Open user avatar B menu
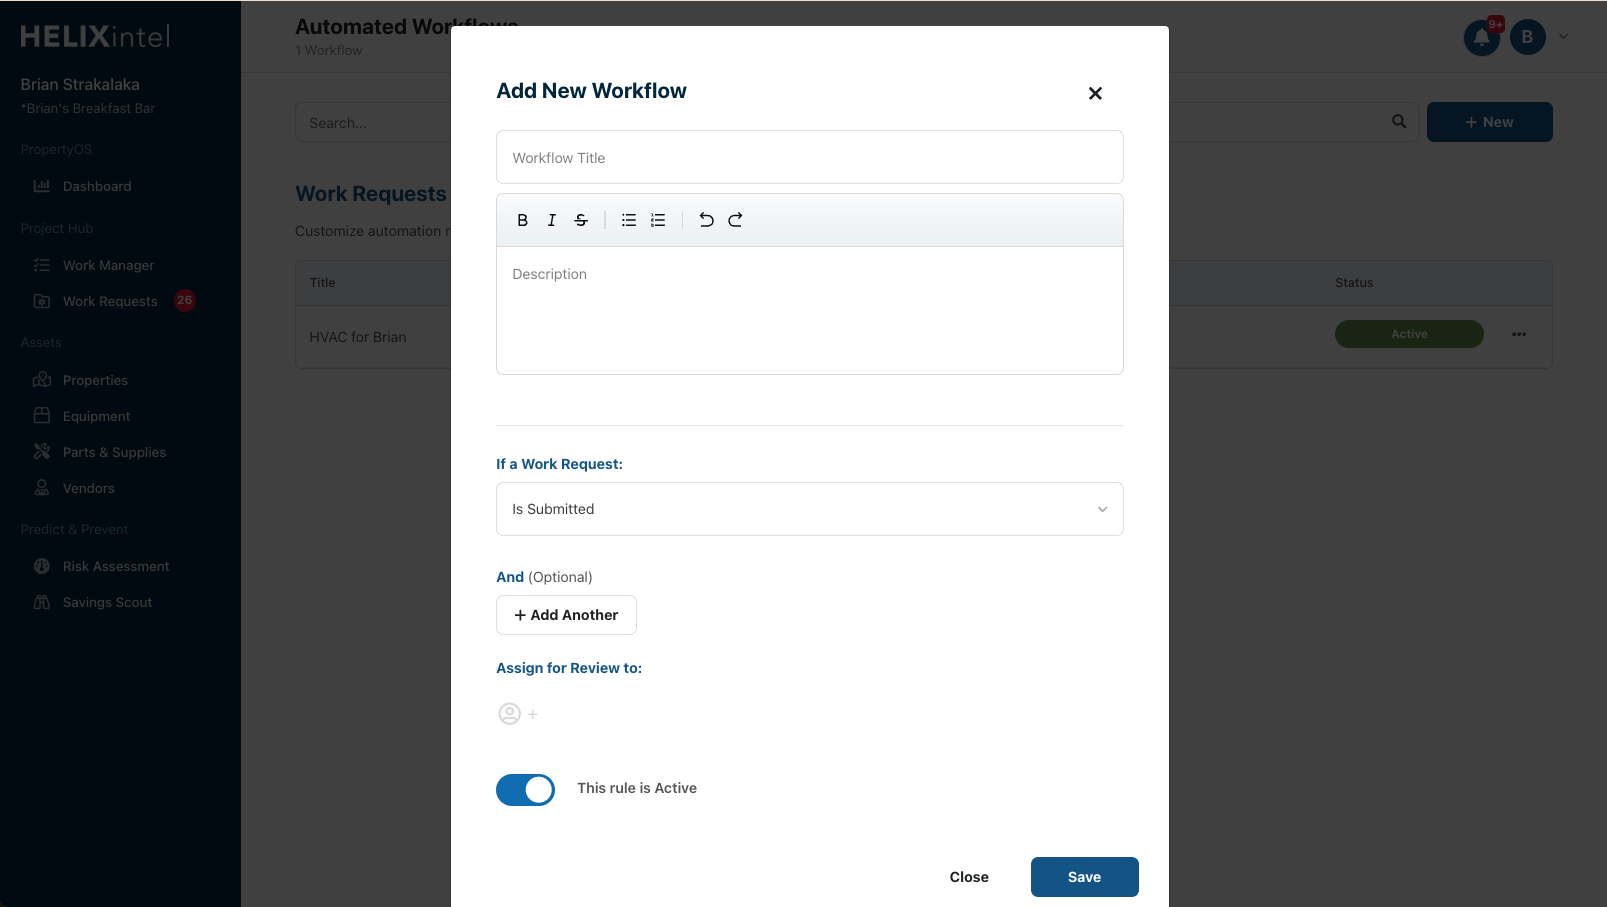 (1527, 37)
